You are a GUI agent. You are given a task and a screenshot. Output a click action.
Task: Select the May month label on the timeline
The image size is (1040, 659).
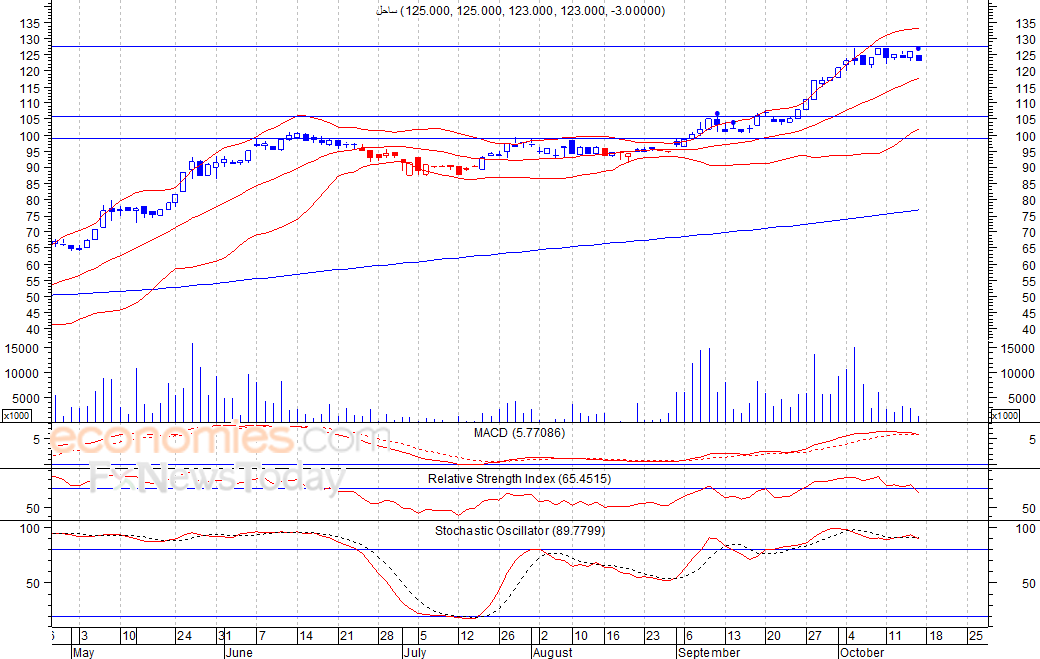pyautogui.click(x=83, y=652)
